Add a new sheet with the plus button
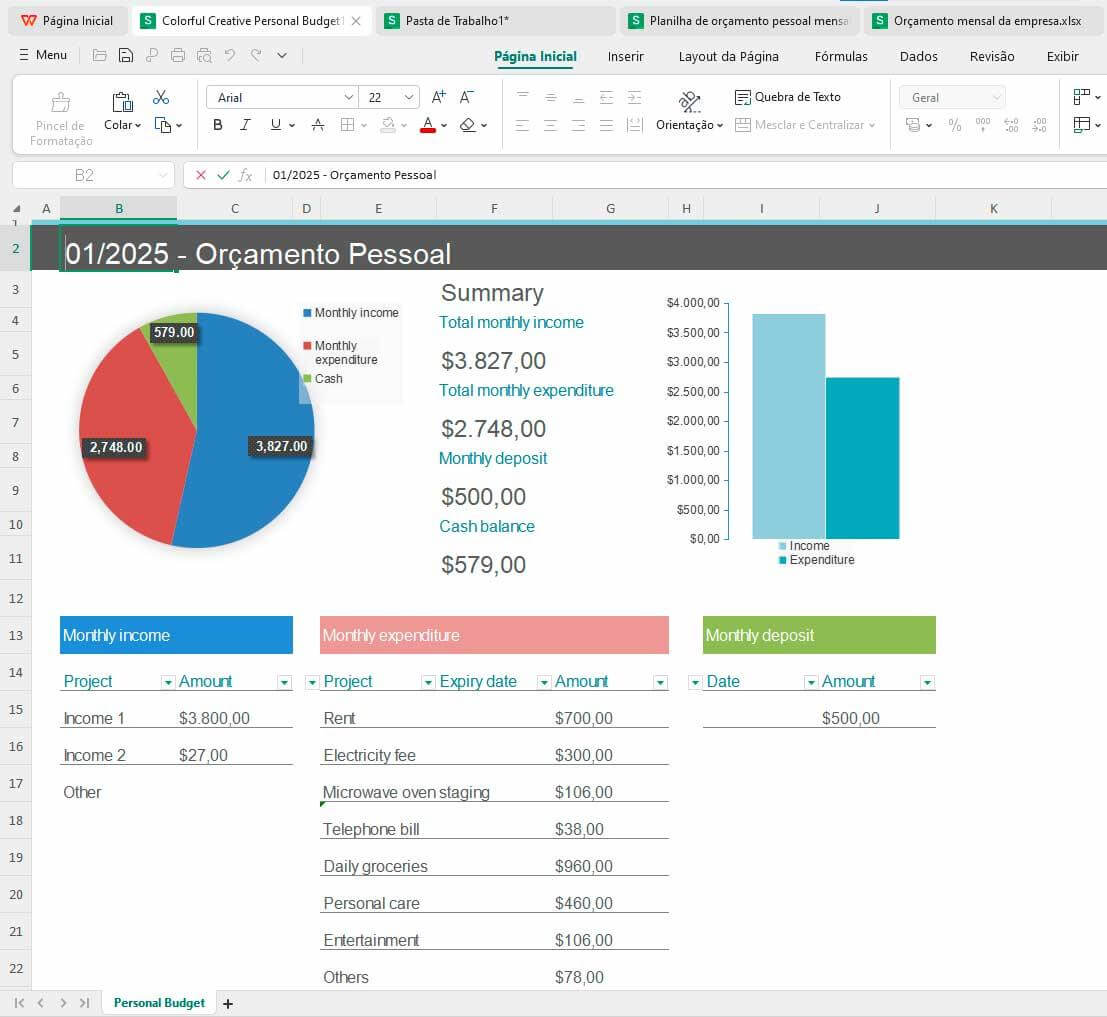Viewport: 1107px width, 1017px height. pyautogui.click(x=228, y=1002)
